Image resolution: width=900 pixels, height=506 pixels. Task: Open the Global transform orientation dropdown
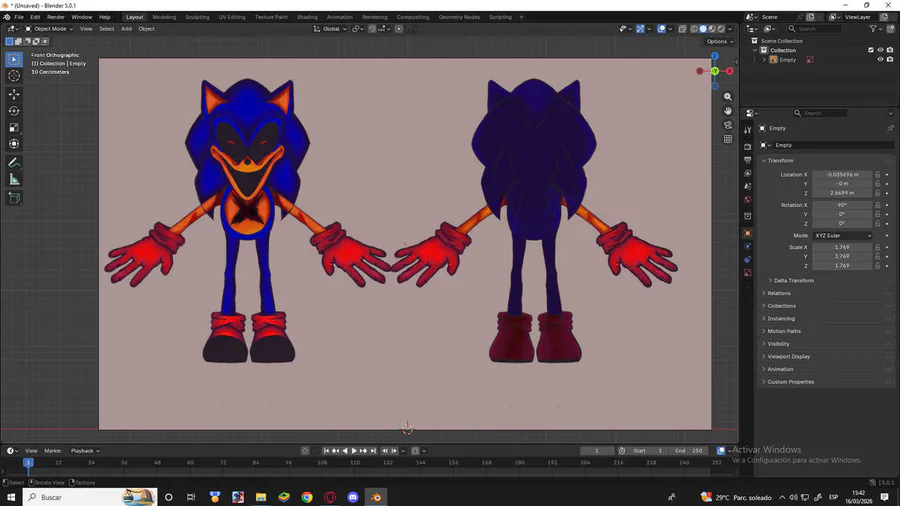coord(330,29)
